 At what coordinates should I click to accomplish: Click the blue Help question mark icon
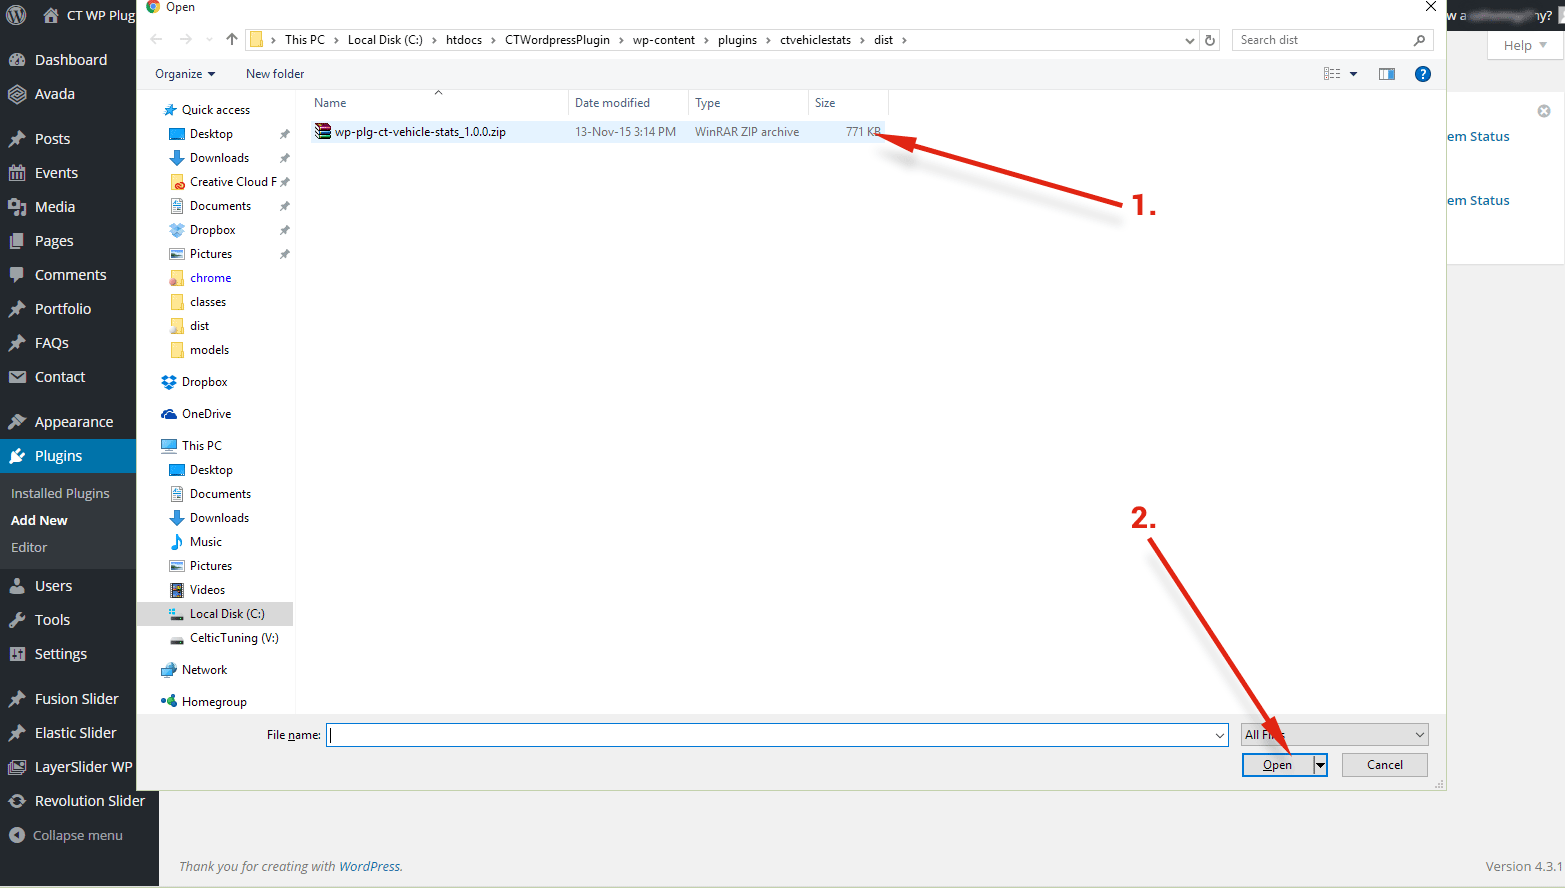click(x=1422, y=74)
